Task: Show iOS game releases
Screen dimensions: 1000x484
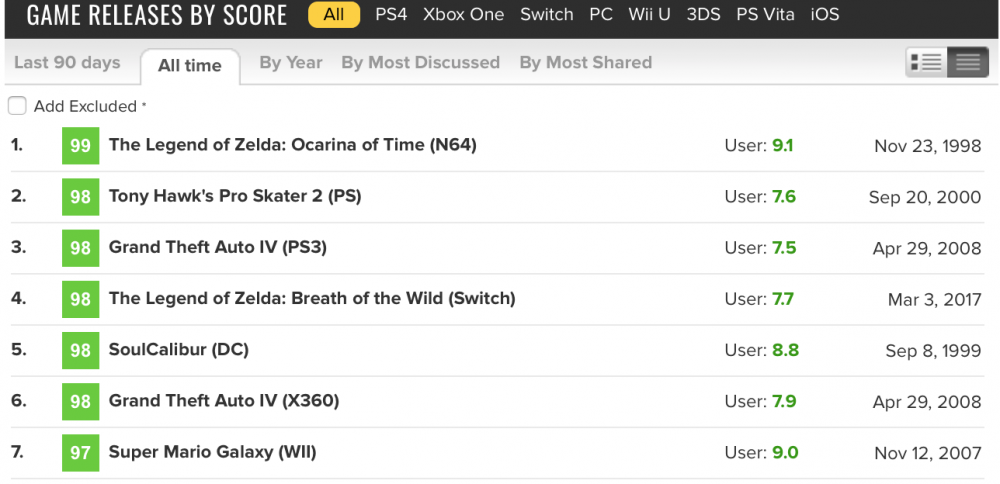Action: pos(825,15)
